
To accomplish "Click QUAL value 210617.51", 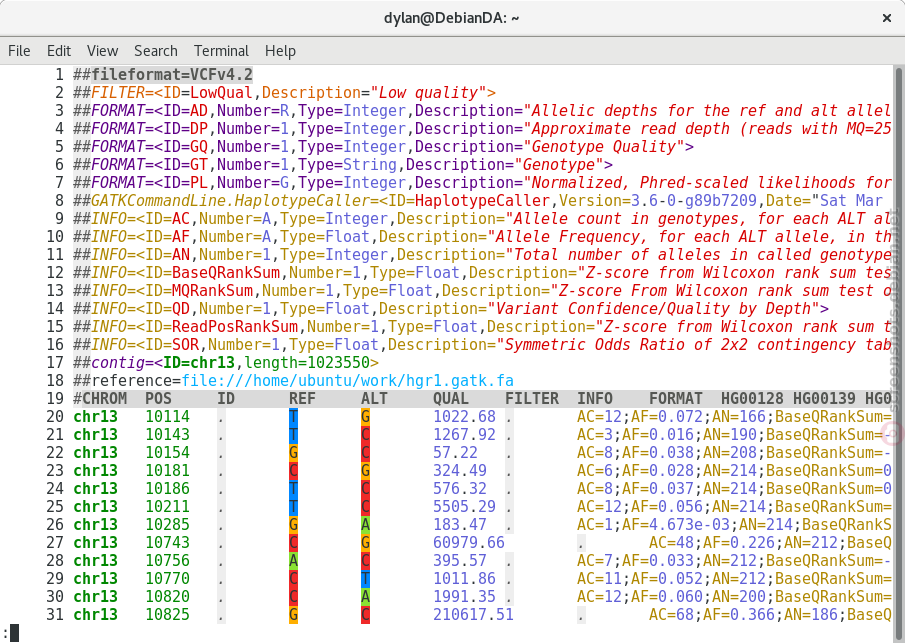I will (x=473, y=614).
